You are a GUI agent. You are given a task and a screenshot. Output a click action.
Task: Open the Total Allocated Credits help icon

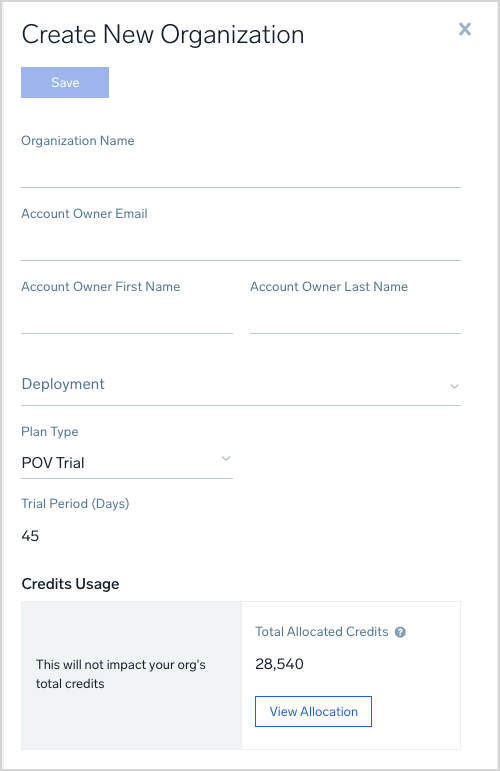(400, 632)
